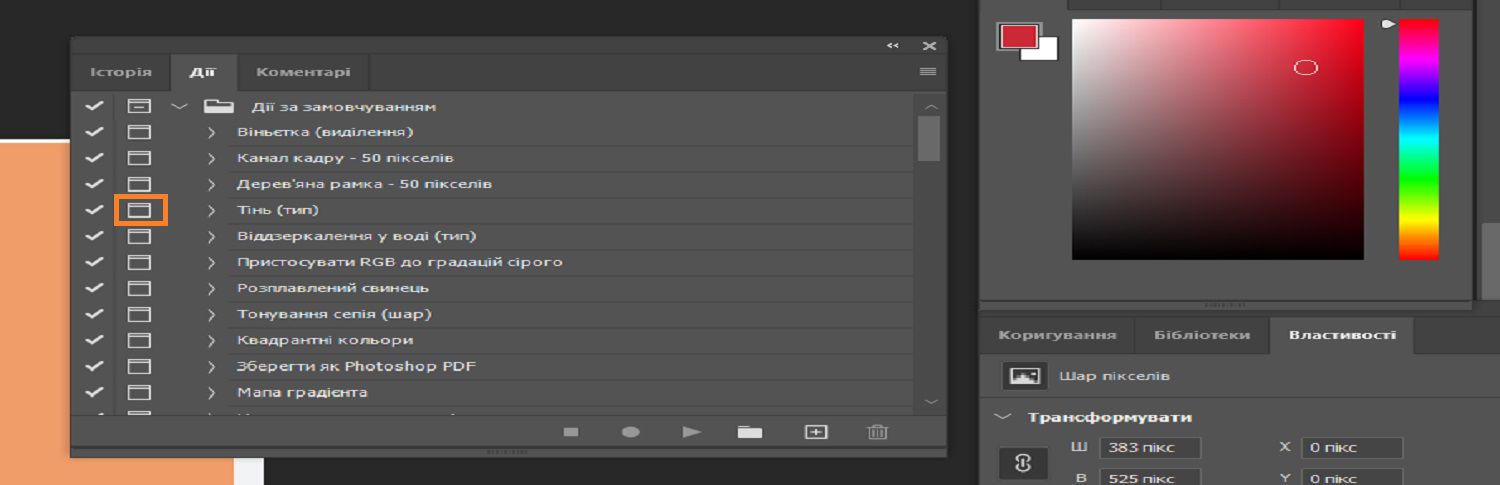This screenshot has height=485, width=1500.
Task: Collapse the Трансформувати section
Action: point(1003,417)
